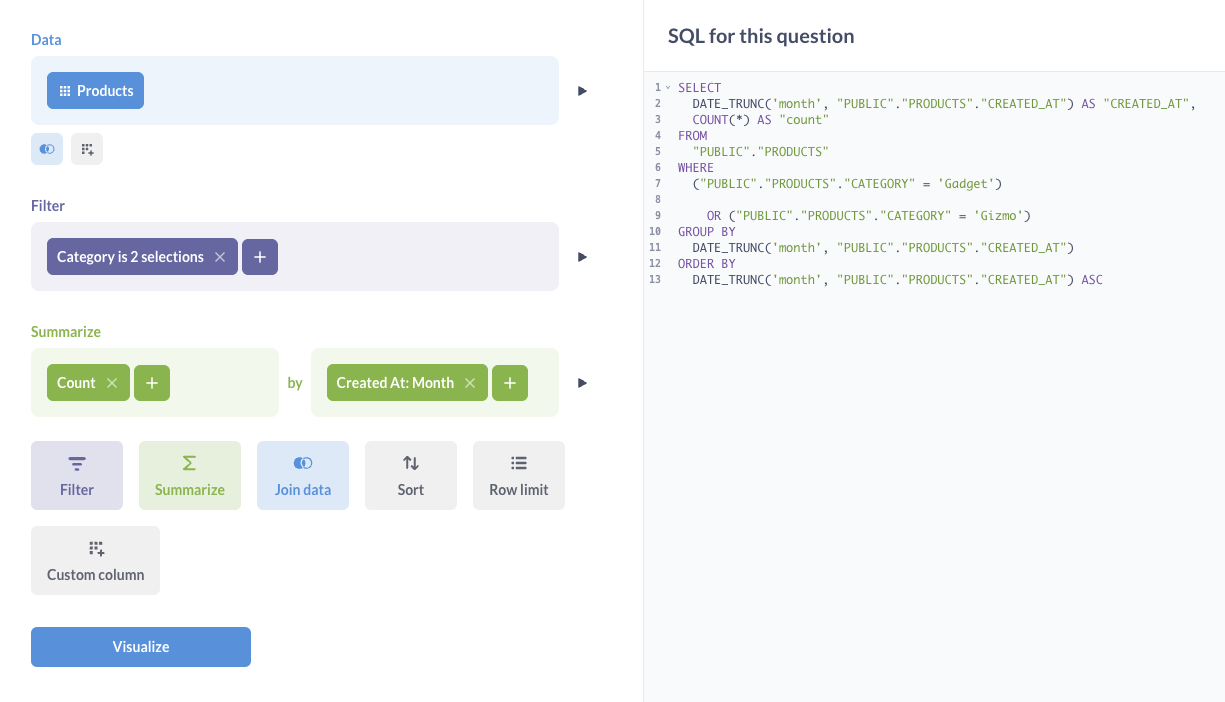Select the funnel-shaped Filter action icon
Screen dimensions: 1225x702
click(76, 463)
